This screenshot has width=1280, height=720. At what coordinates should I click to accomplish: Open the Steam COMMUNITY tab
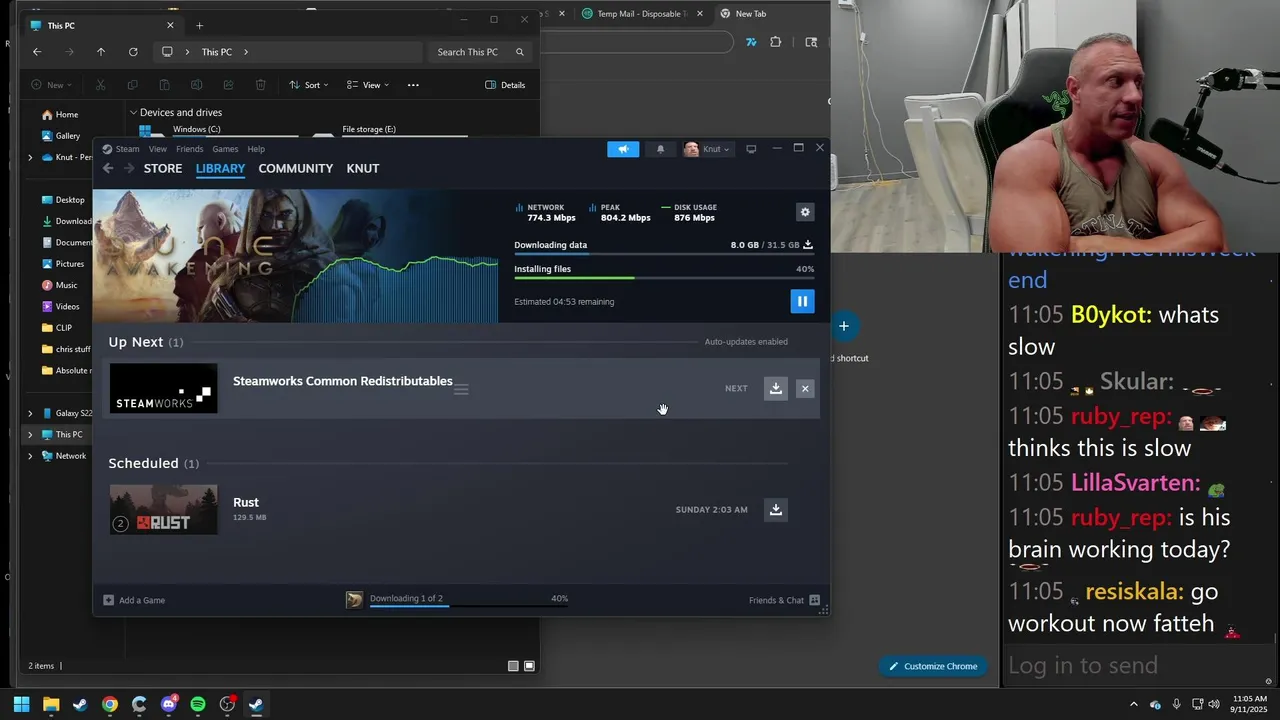click(x=295, y=168)
